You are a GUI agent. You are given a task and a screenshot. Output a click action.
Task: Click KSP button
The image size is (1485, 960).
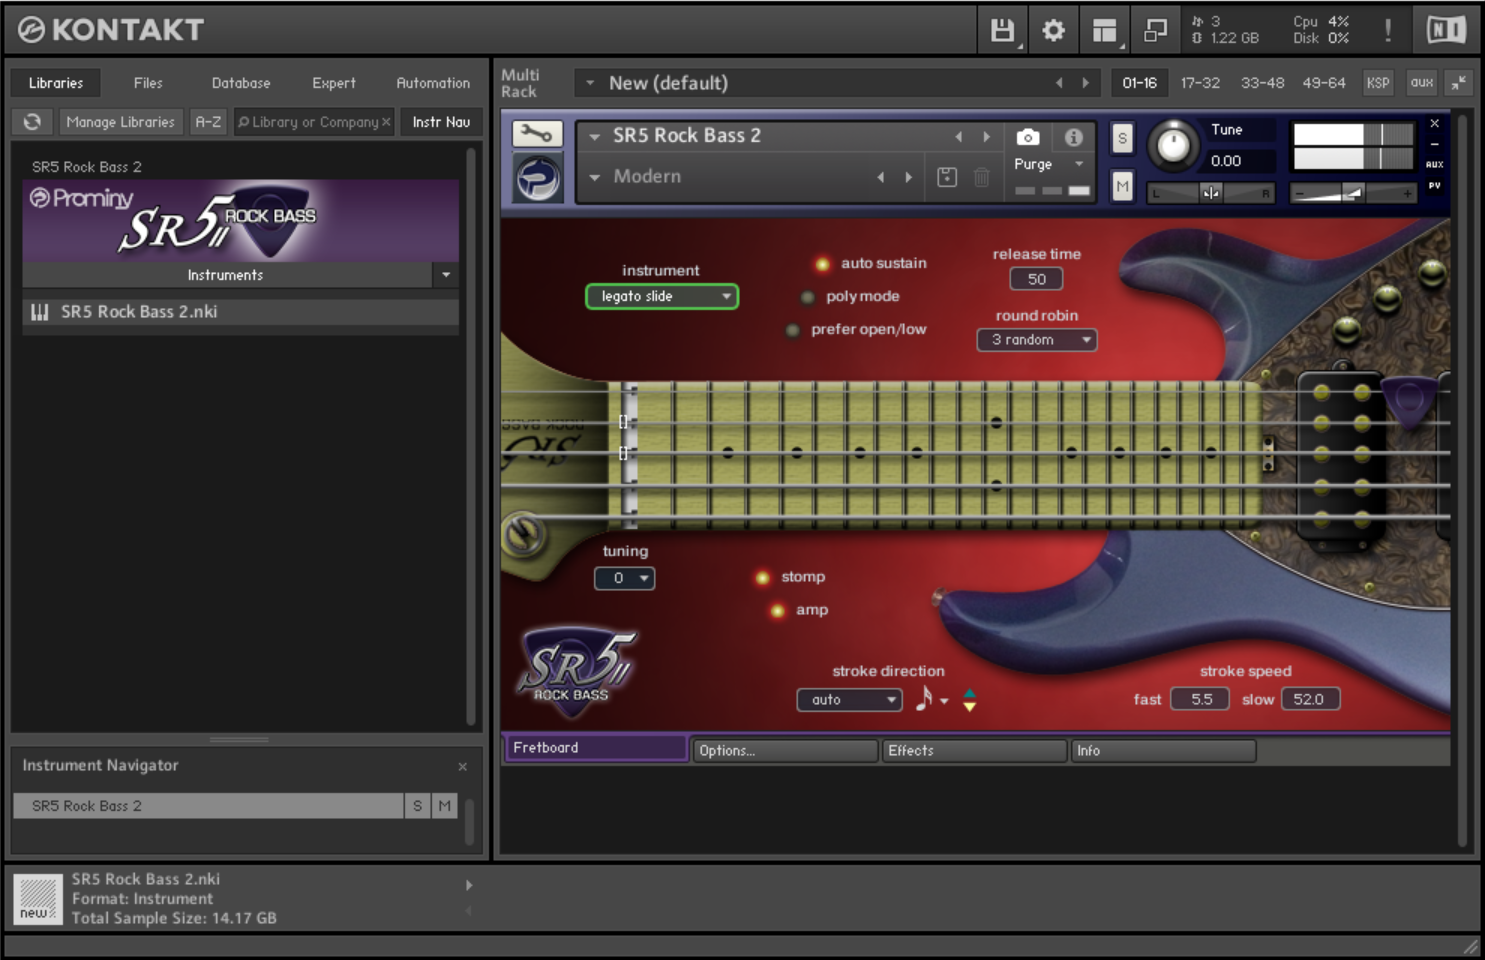click(1378, 83)
